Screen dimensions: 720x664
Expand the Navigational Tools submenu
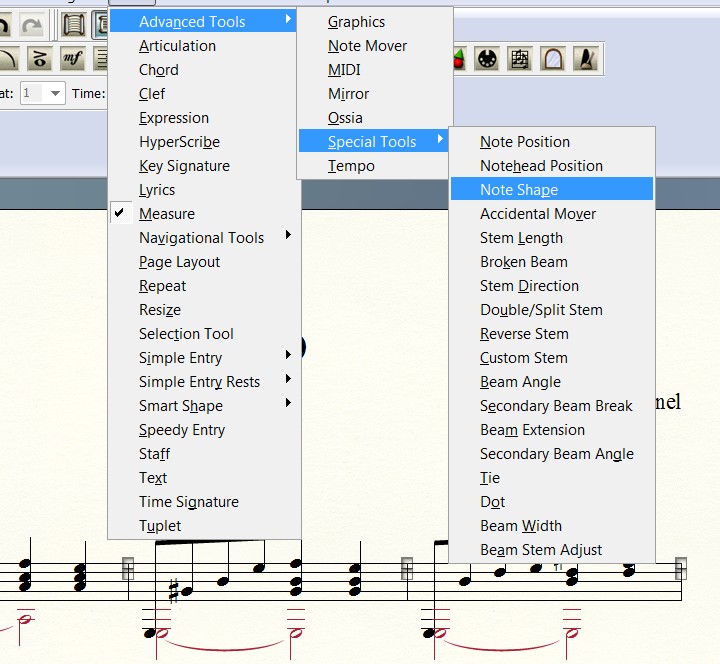tap(201, 238)
